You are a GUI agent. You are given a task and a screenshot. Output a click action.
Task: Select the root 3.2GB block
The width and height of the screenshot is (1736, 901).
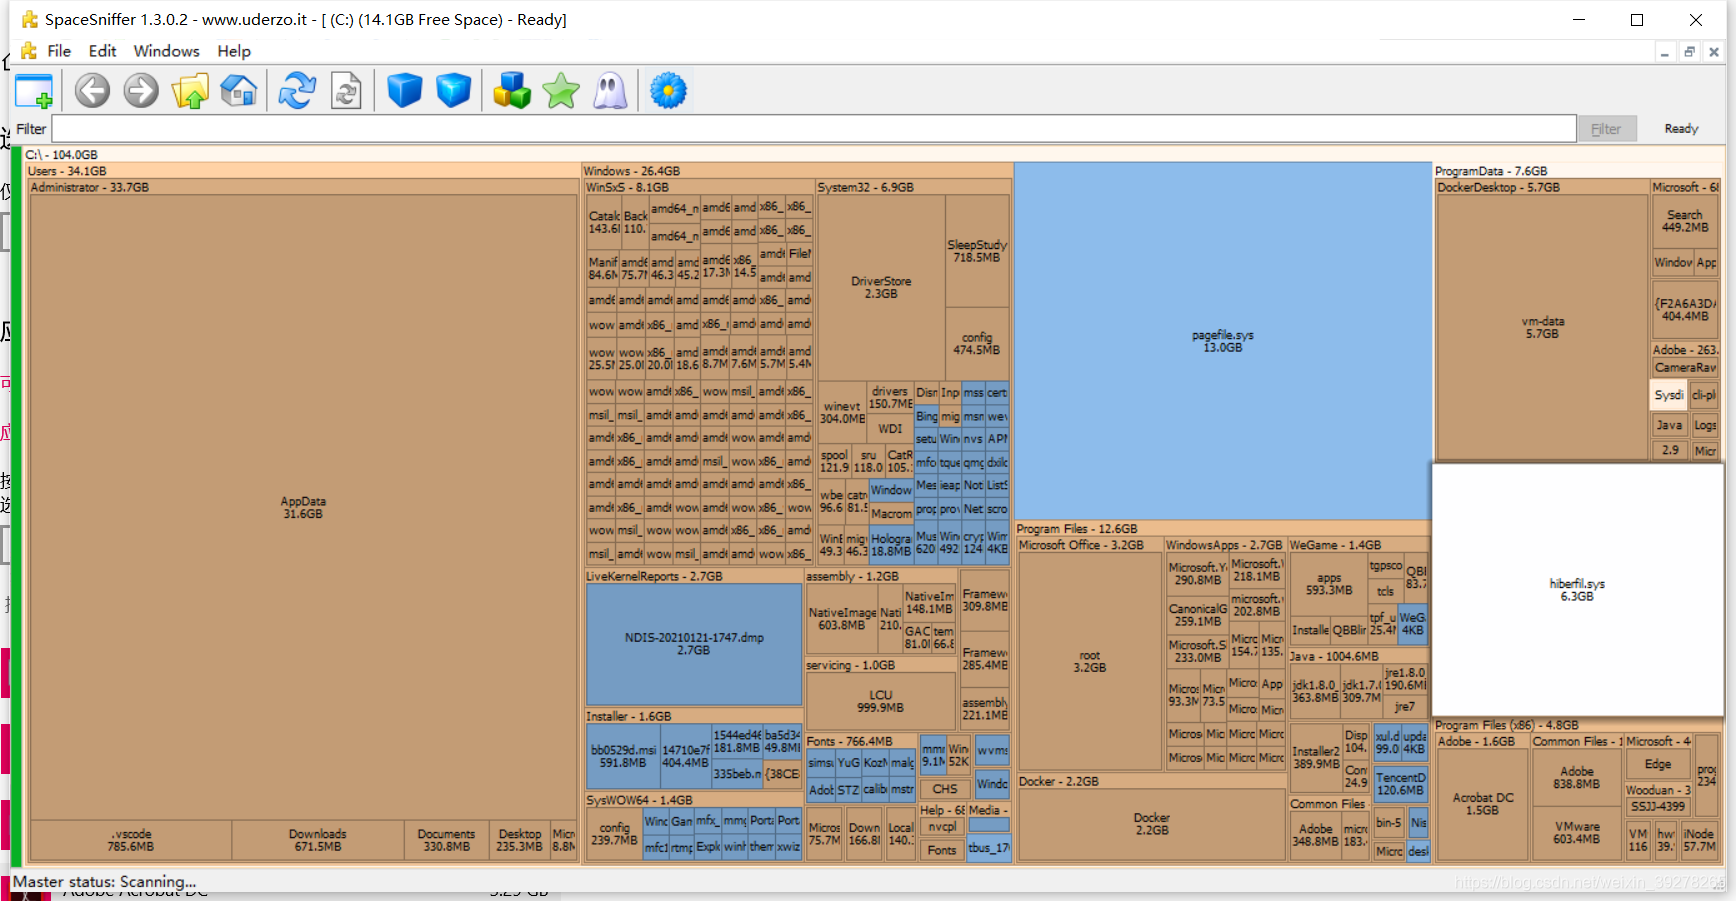[1089, 661]
